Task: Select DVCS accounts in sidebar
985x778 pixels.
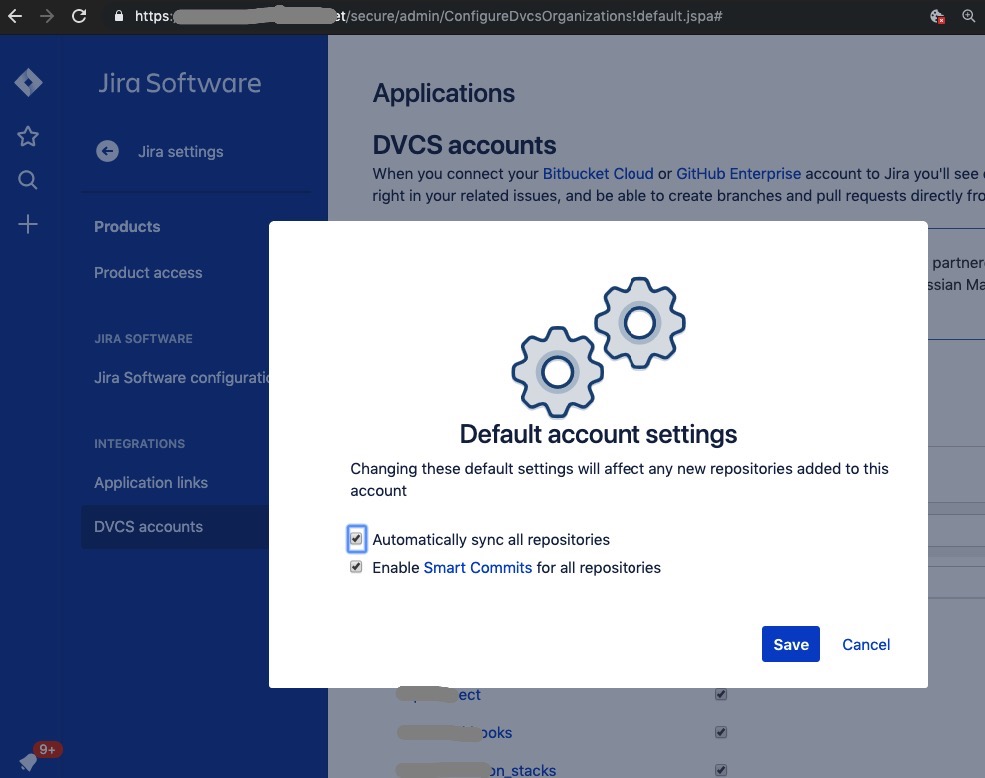Action: (175, 527)
